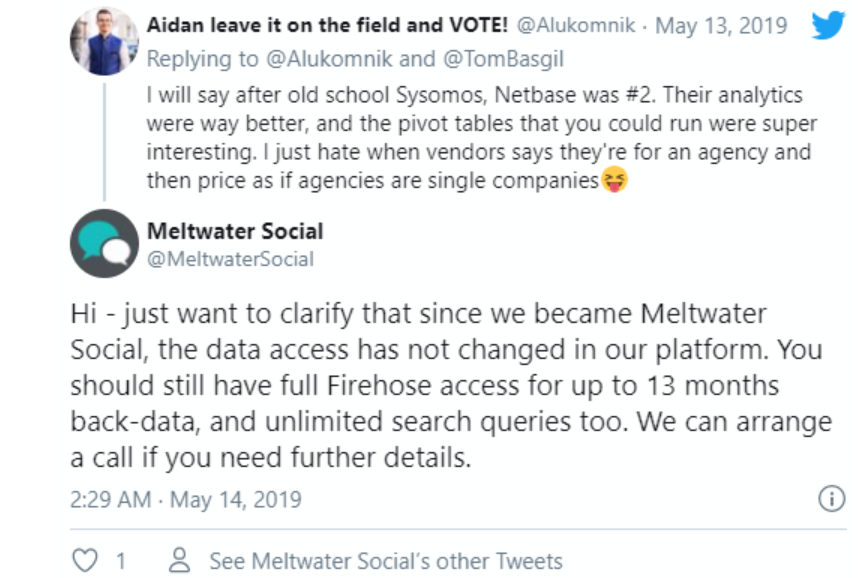Open the May 13, 2019 date link

pyautogui.click(x=721, y=25)
